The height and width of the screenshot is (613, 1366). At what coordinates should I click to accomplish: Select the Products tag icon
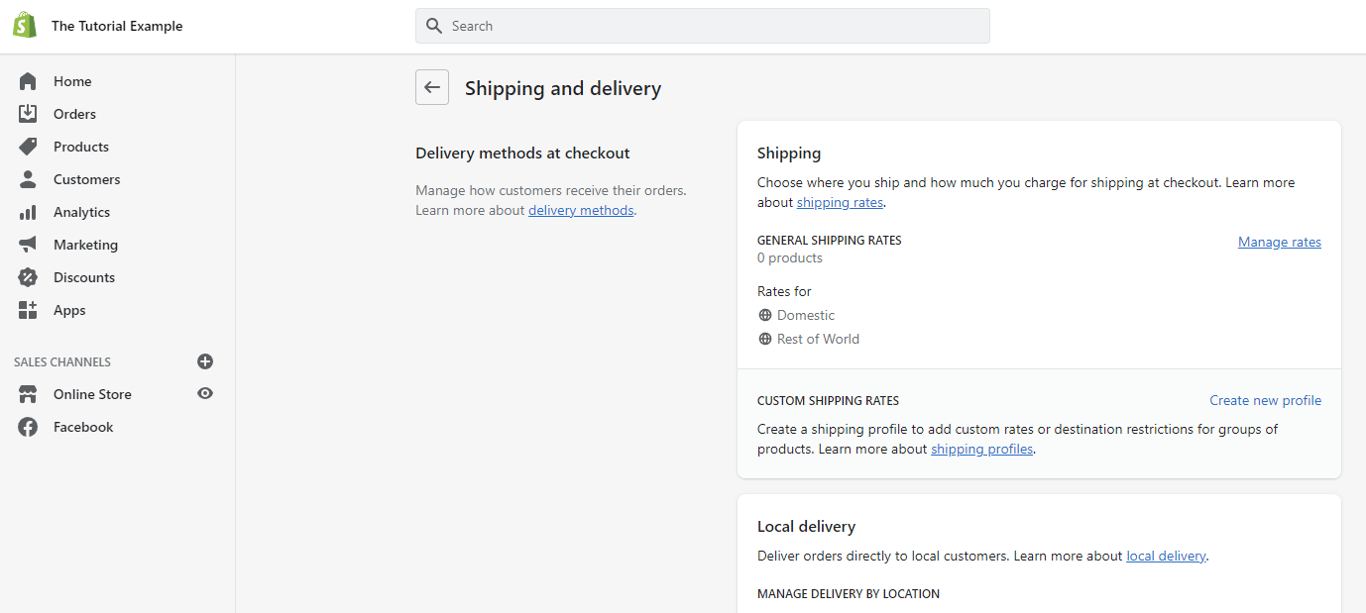click(28, 146)
